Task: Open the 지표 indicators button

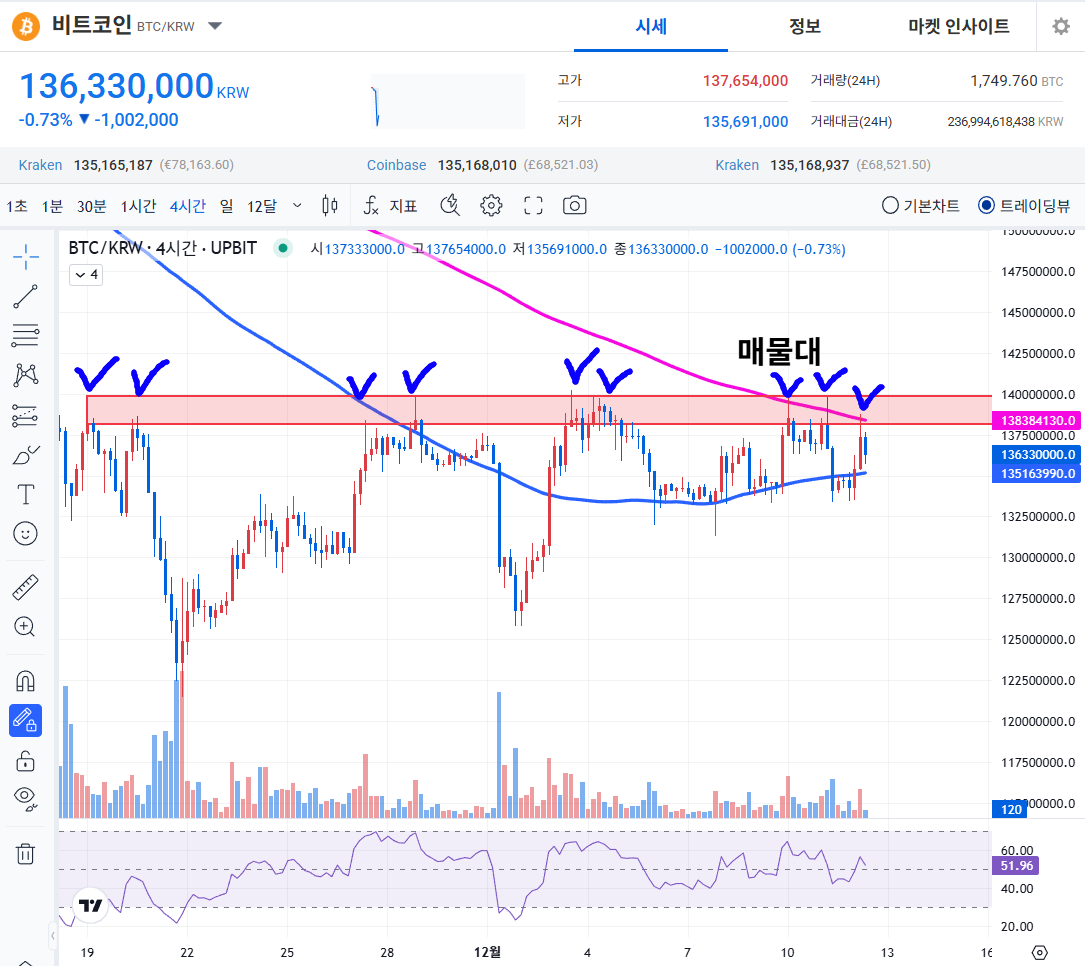Action: pyautogui.click(x=390, y=206)
